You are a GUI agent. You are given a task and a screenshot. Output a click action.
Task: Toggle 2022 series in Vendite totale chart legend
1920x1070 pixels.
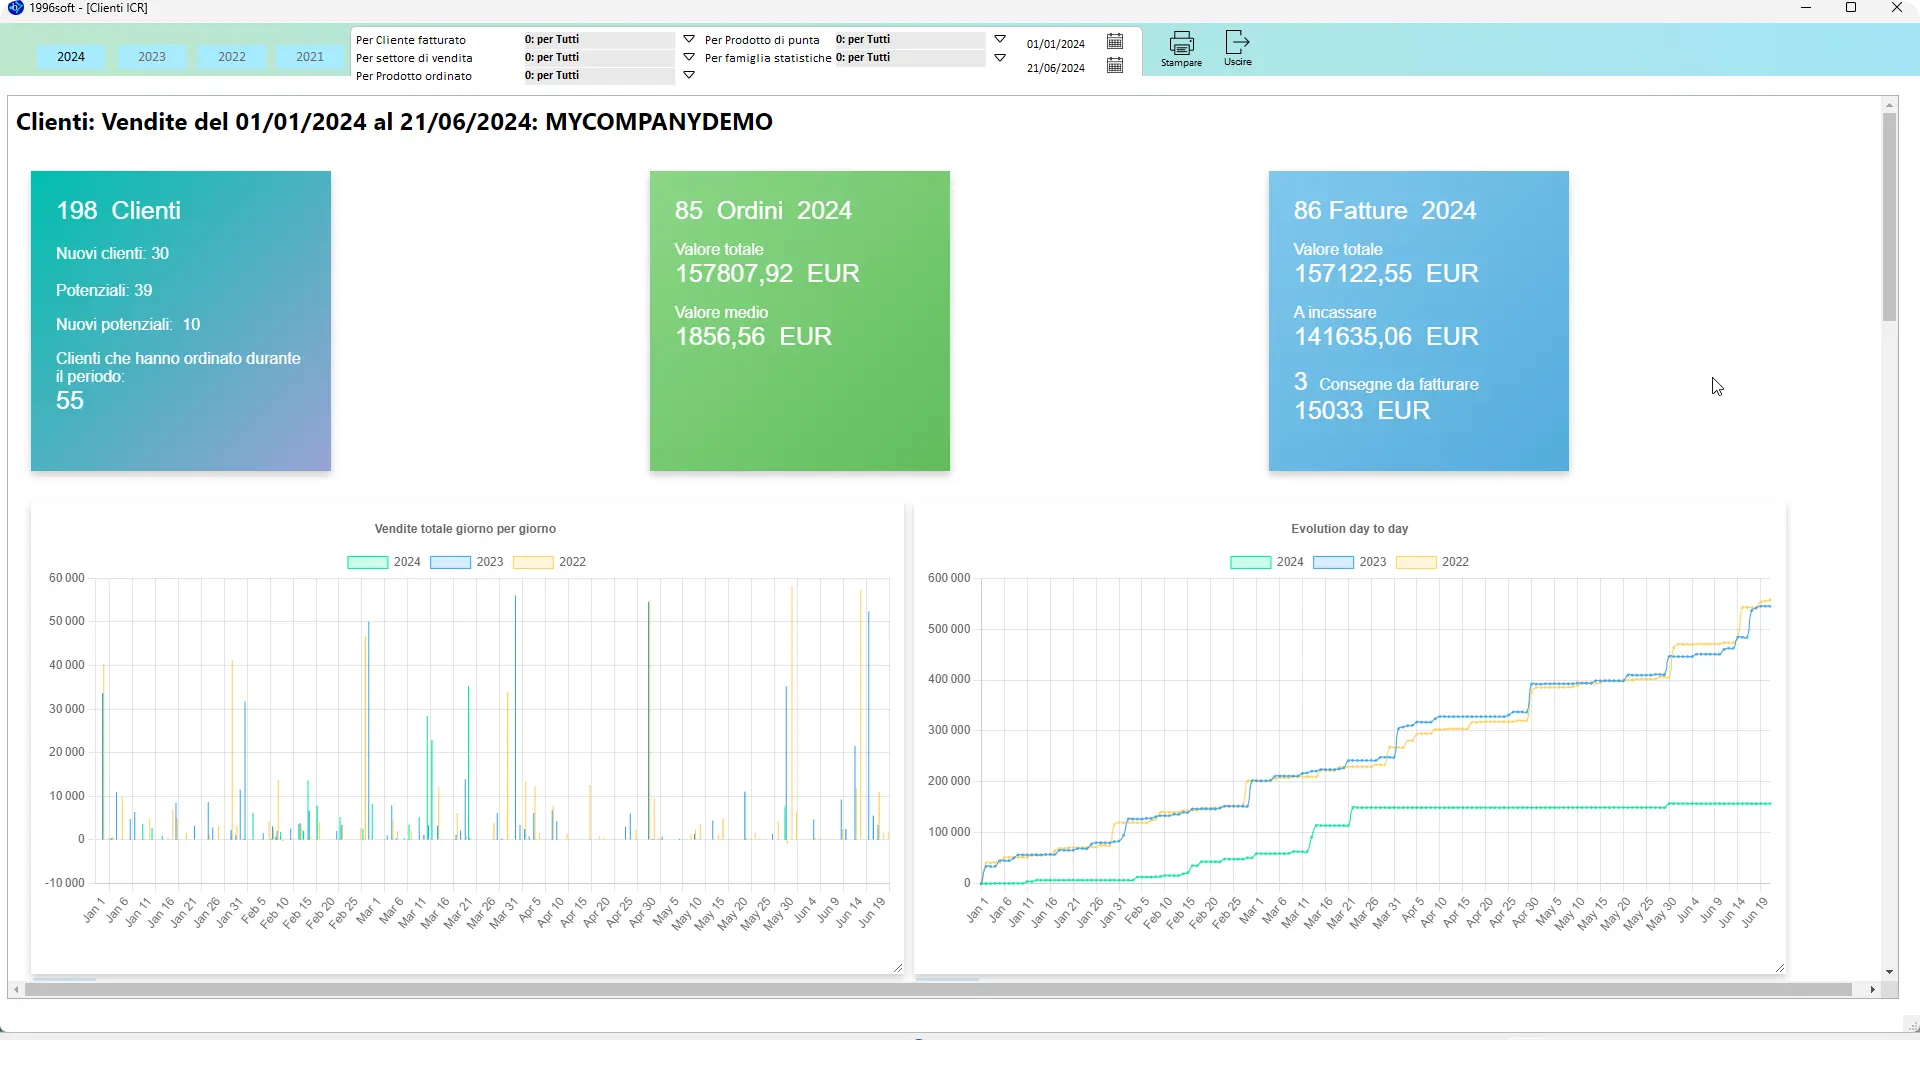click(550, 562)
